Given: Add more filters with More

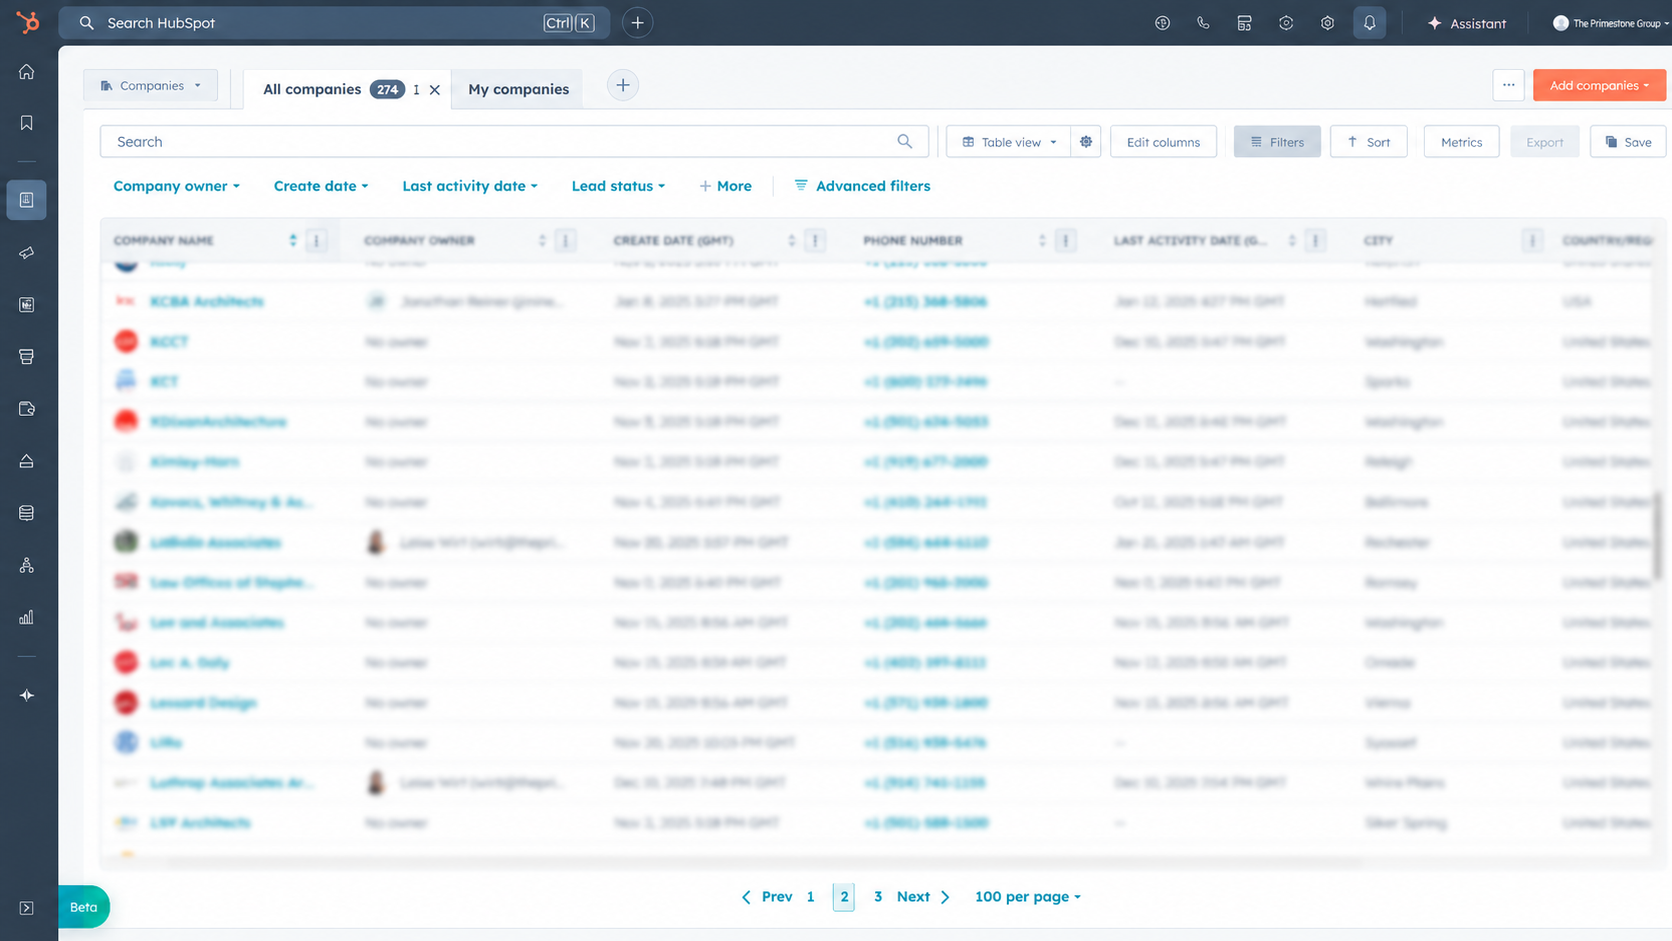Looking at the screenshot, I should click(x=725, y=186).
